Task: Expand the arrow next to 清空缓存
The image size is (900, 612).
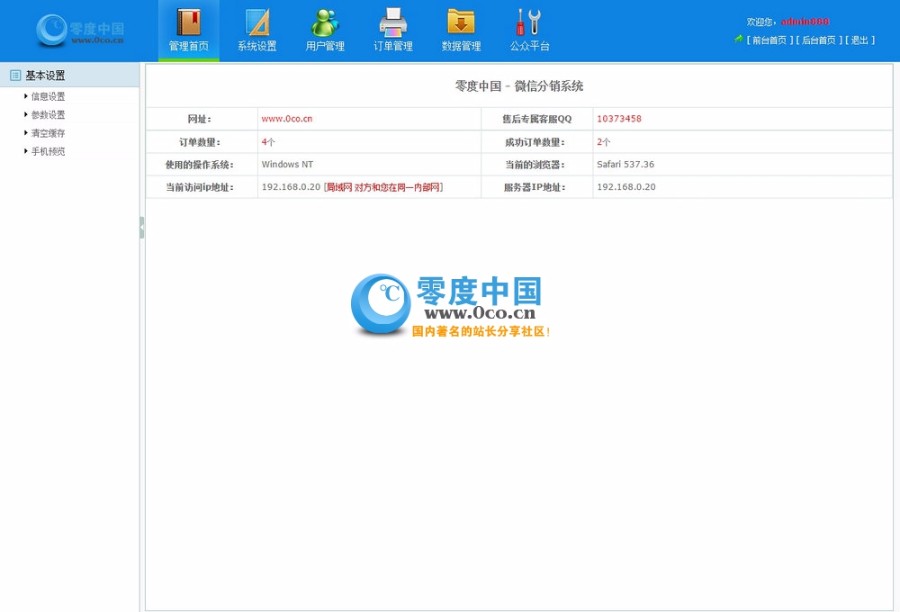Action: [26, 133]
